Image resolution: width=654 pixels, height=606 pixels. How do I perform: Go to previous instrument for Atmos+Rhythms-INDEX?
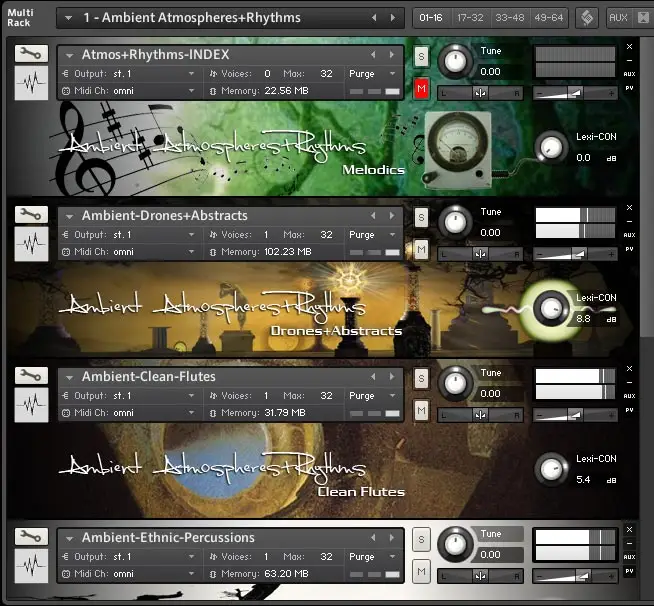(x=373, y=55)
